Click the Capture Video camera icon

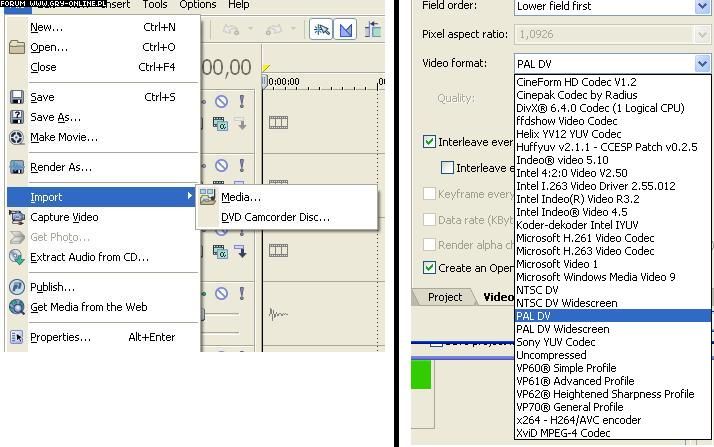click(x=17, y=217)
